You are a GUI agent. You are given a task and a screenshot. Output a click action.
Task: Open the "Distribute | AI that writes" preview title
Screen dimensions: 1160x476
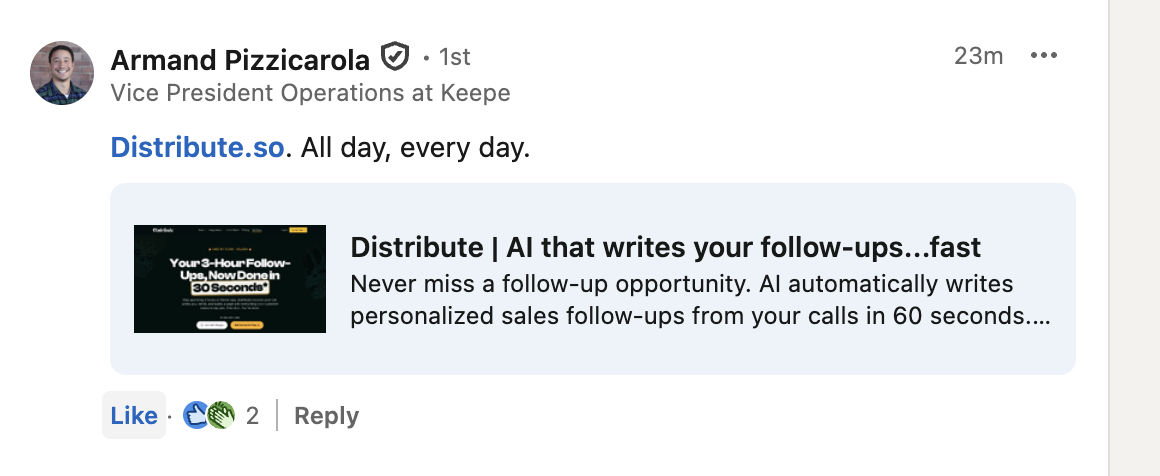pos(665,247)
